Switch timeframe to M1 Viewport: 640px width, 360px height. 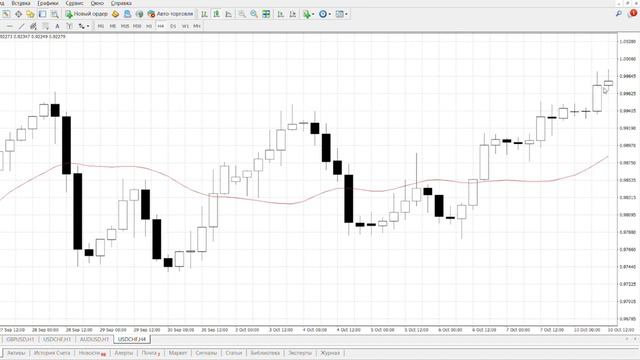[x=101, y=26]
